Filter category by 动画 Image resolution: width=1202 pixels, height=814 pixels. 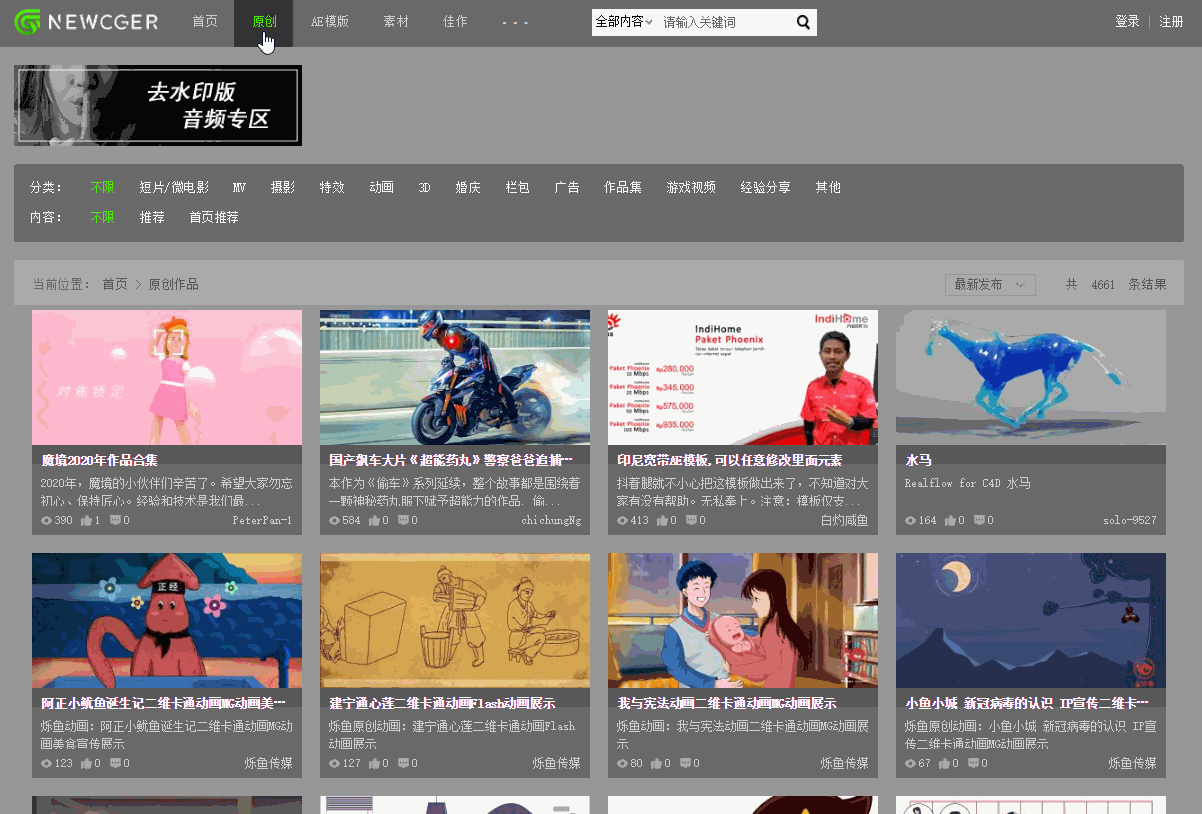[381, 187]
